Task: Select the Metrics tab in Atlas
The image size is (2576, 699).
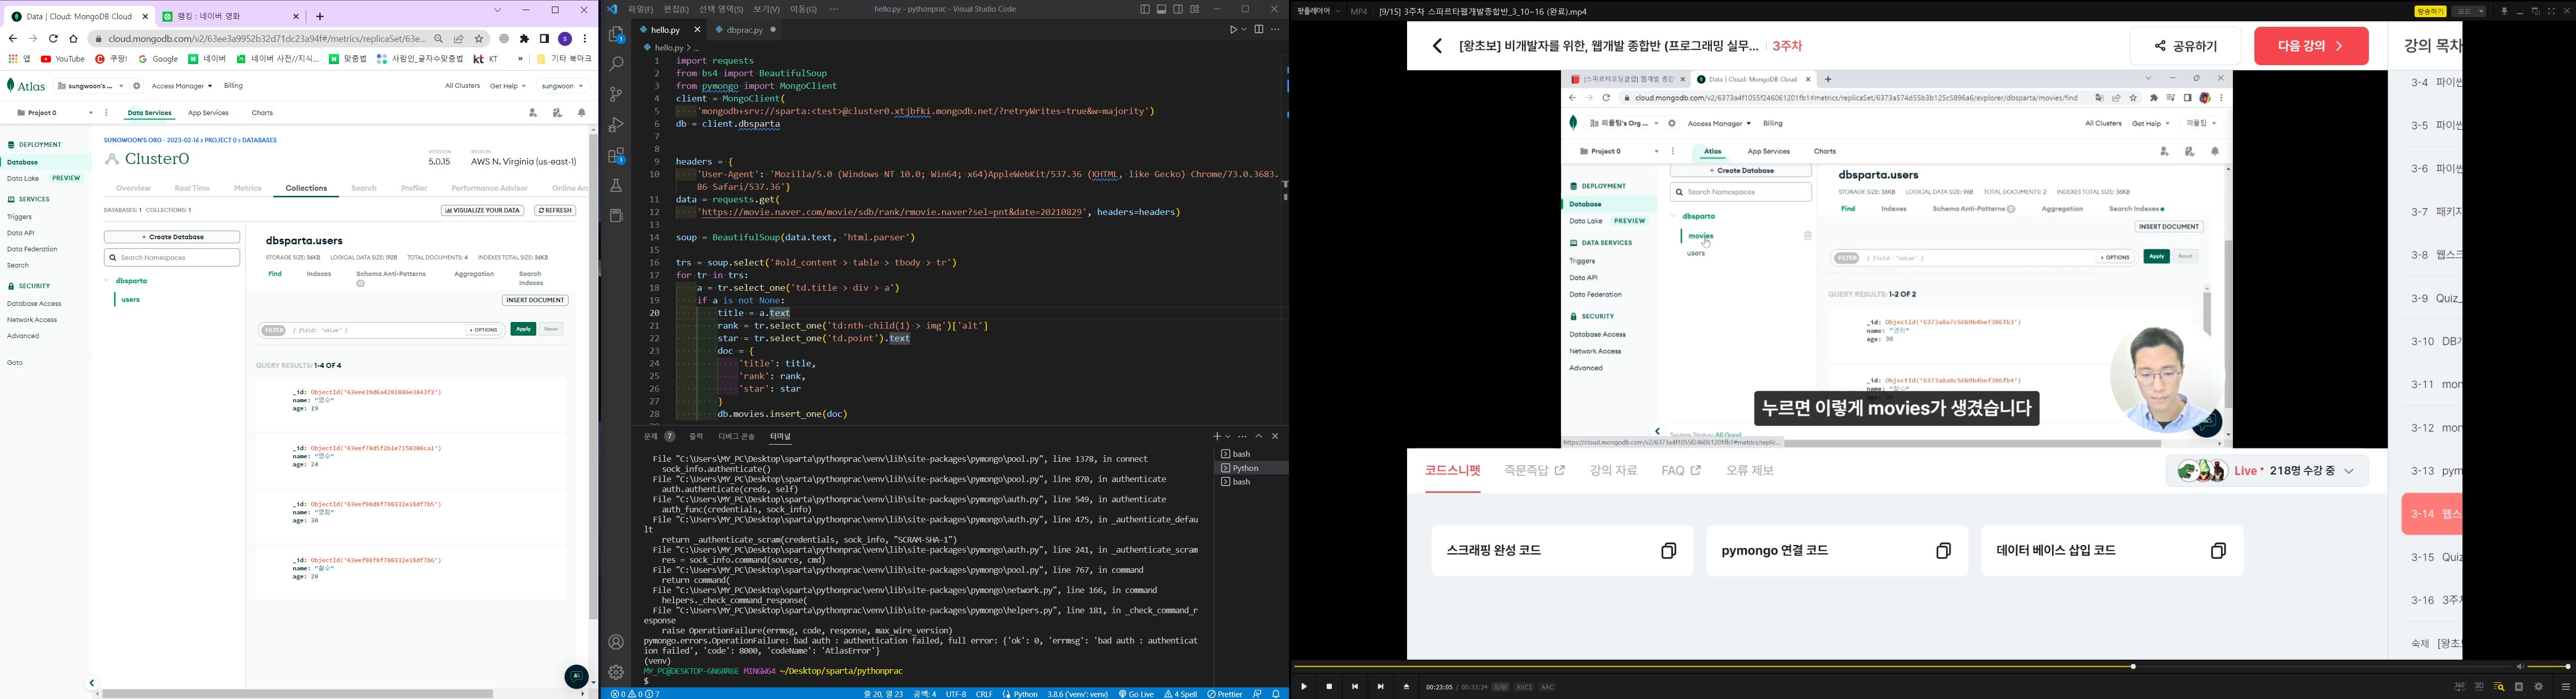Action: click(x=248, y=189)
